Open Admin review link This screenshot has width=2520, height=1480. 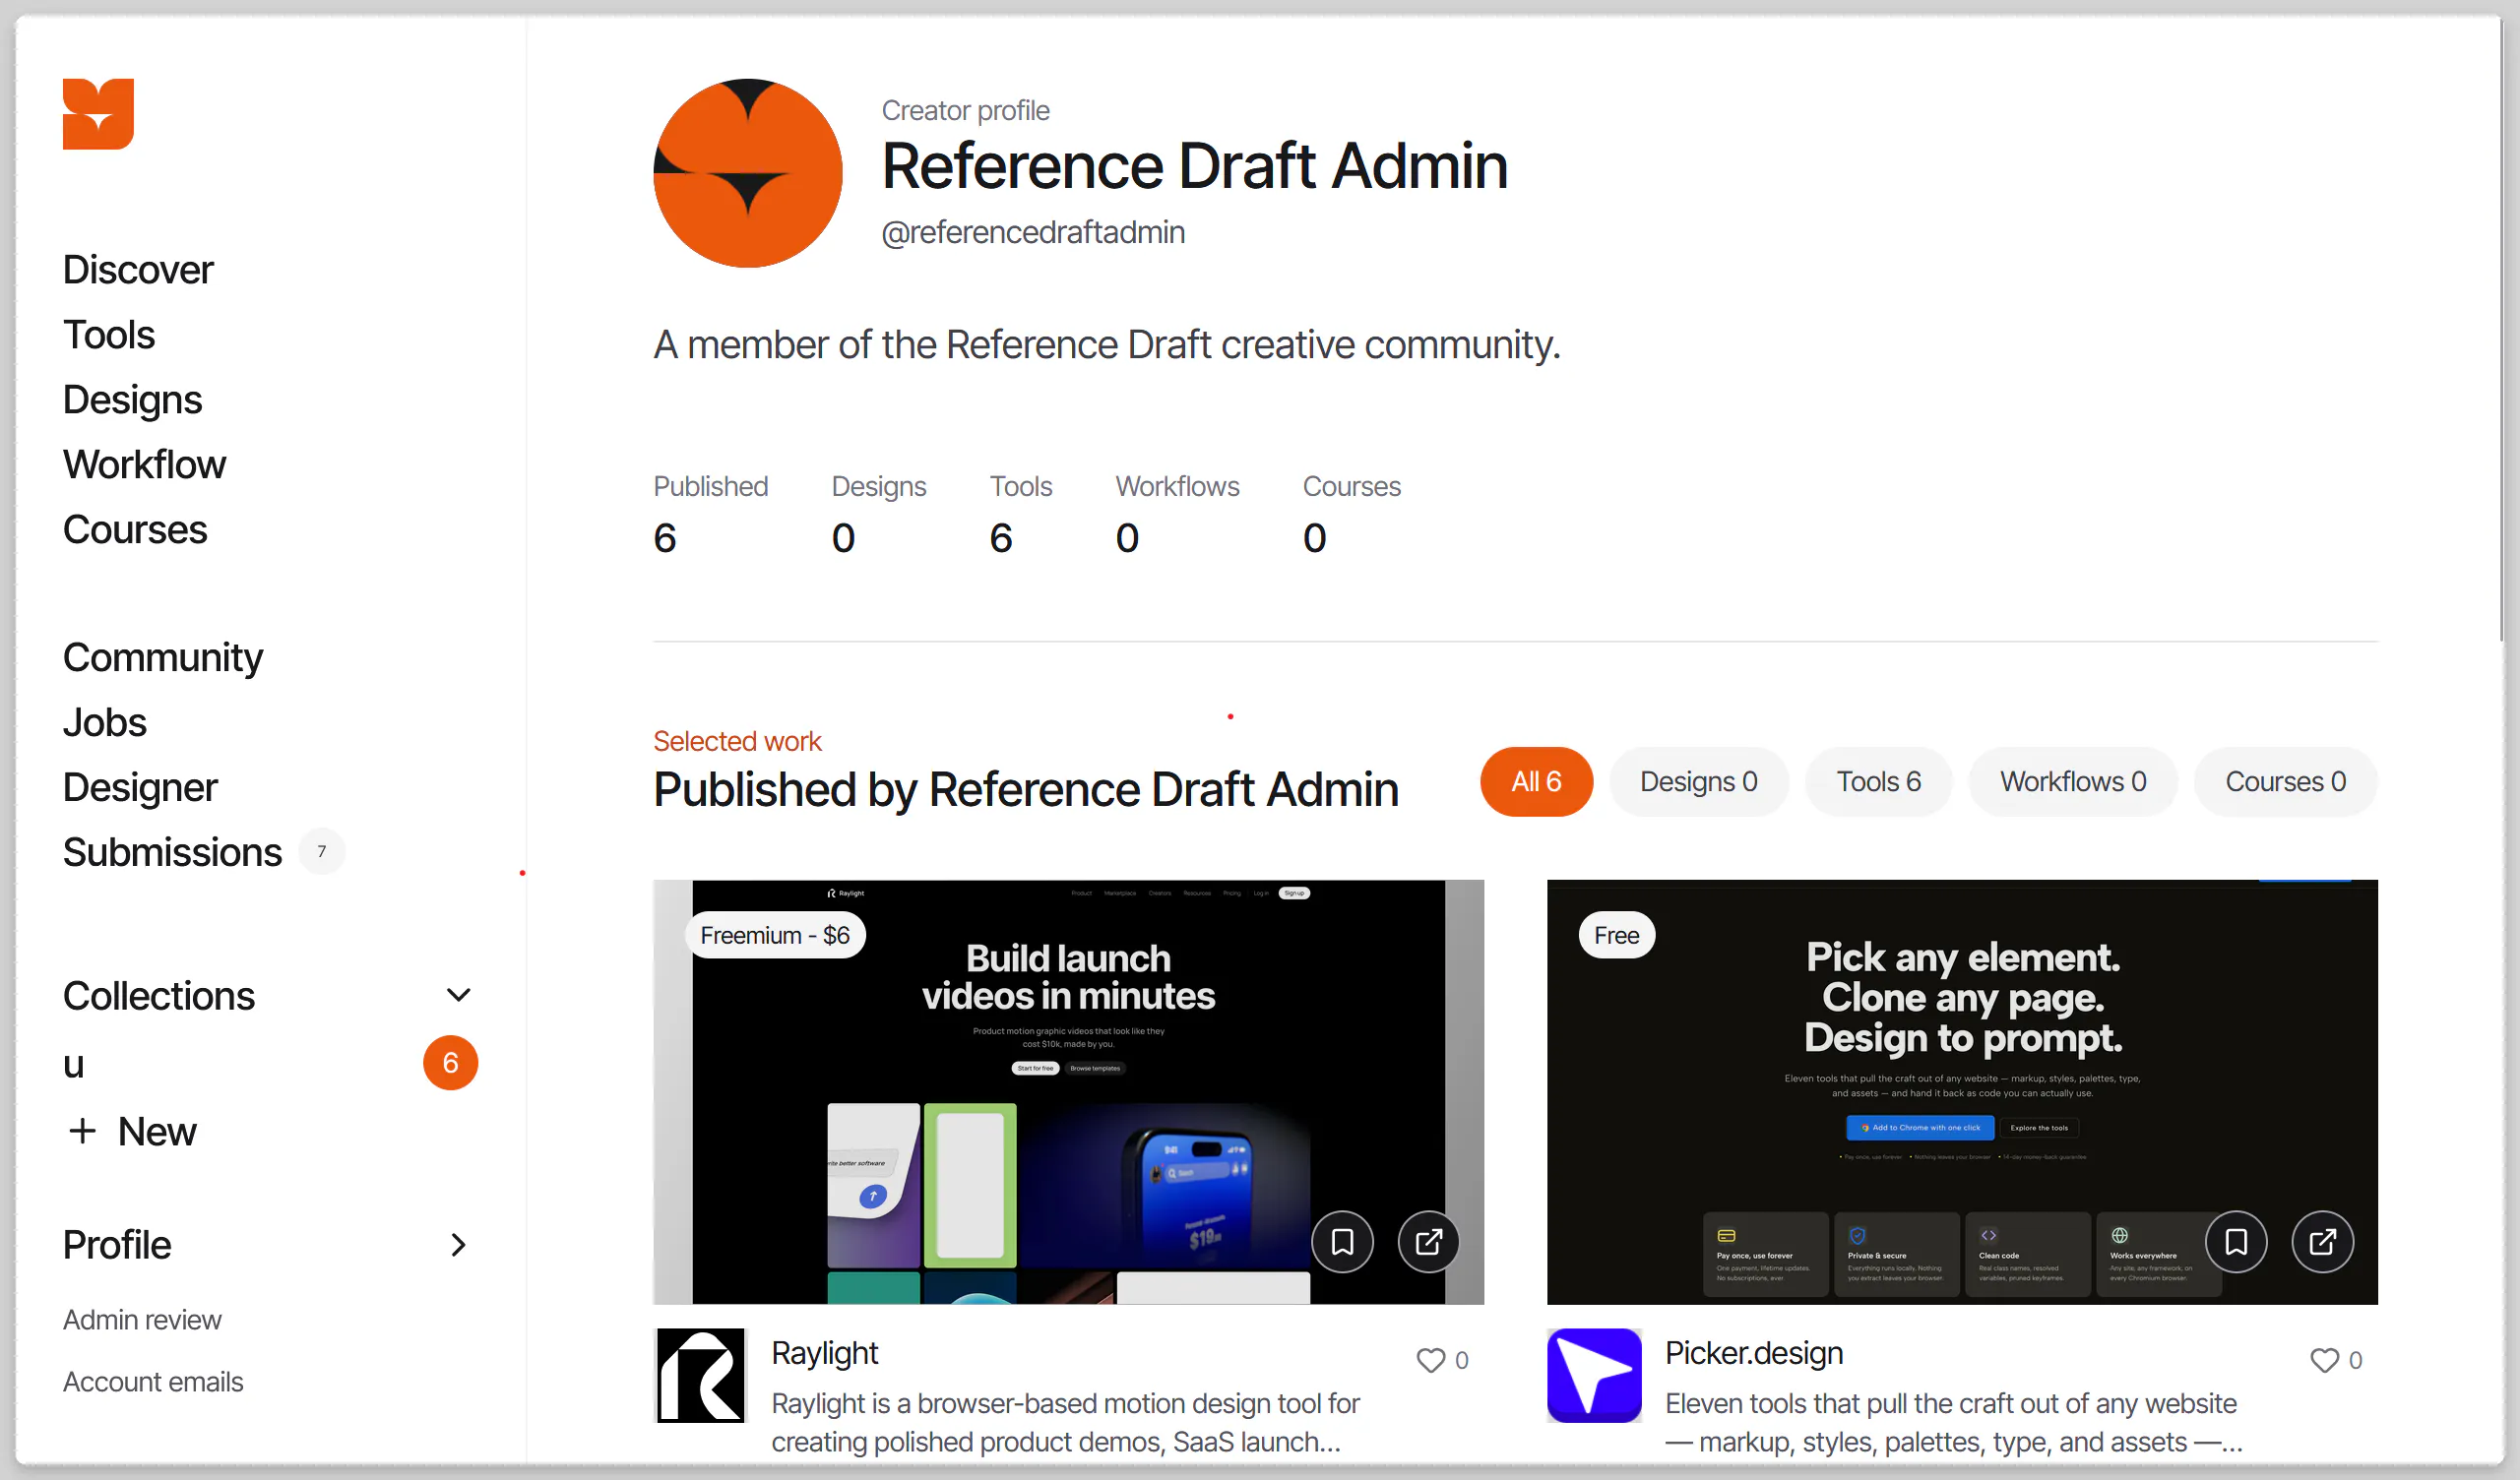coord(142,1320)
